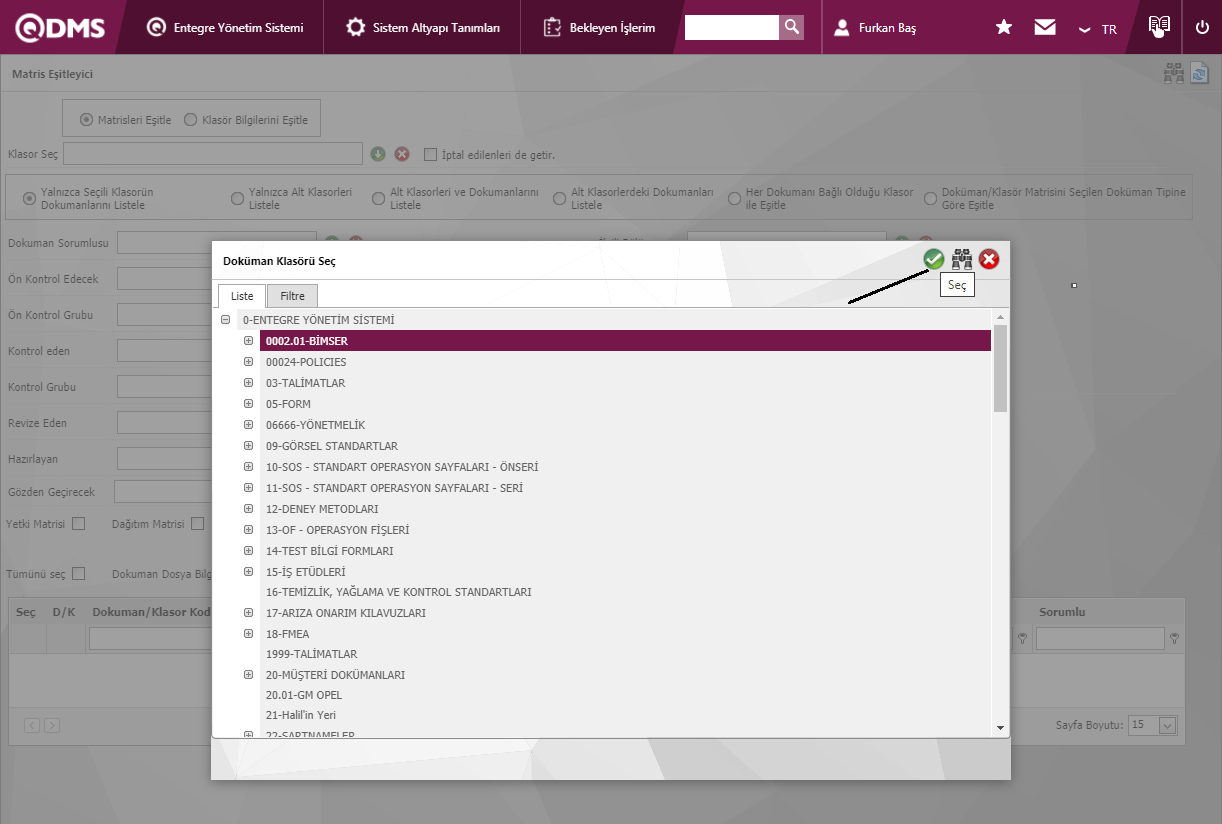Open Bekleyen İşlerim menu
1222x824 pixels.
point(600,28)
